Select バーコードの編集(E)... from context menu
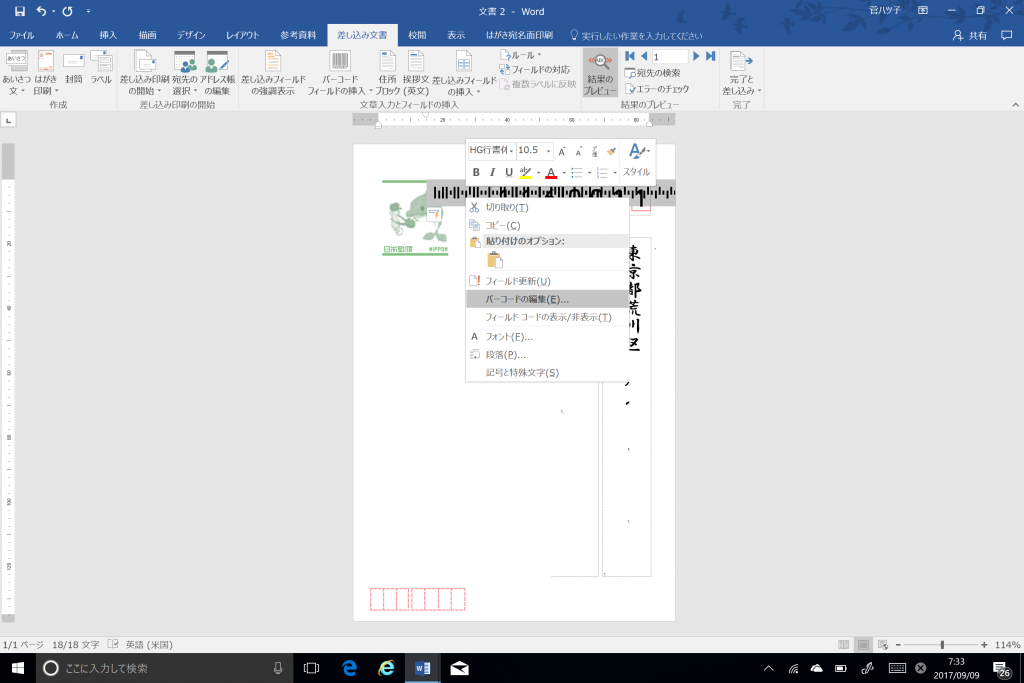Image resolution: width=1024 pixels, height=683 pixels. [527, 299]
